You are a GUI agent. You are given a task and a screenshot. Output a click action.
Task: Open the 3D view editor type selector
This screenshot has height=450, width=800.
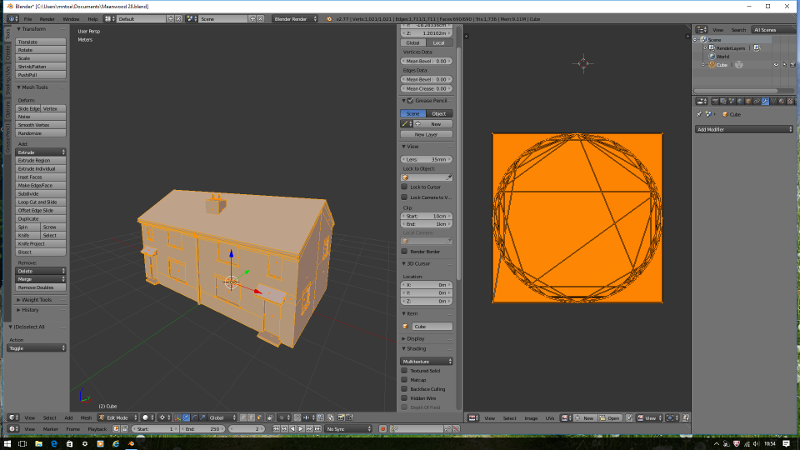coord(14,417)
